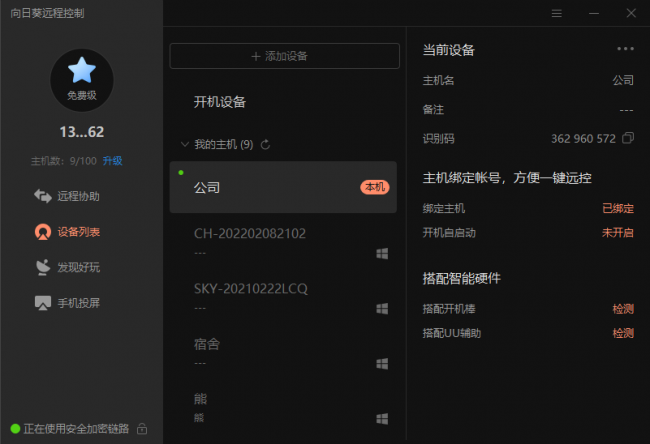Click the 手机投屏 screen-cast icon
This screenshot has width=650, height=444.
(43, 303)
